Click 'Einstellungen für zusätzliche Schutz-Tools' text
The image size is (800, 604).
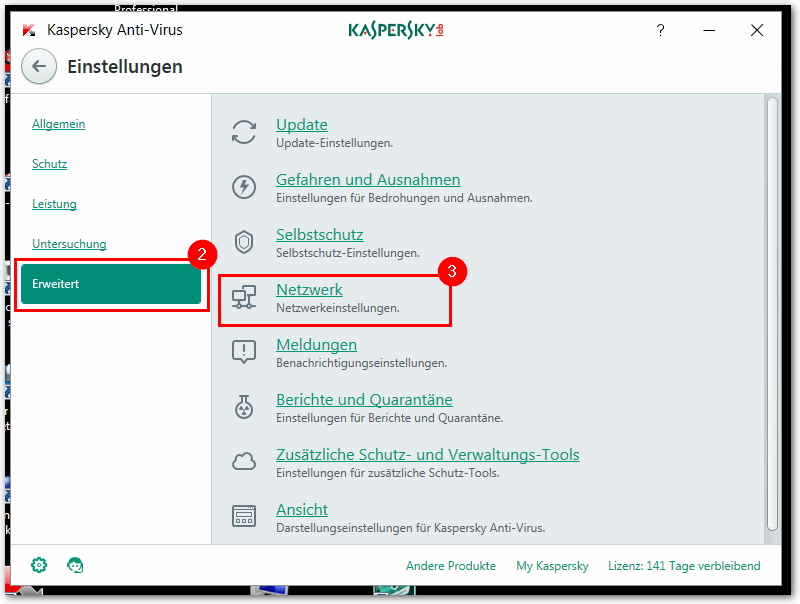[388, 473]
